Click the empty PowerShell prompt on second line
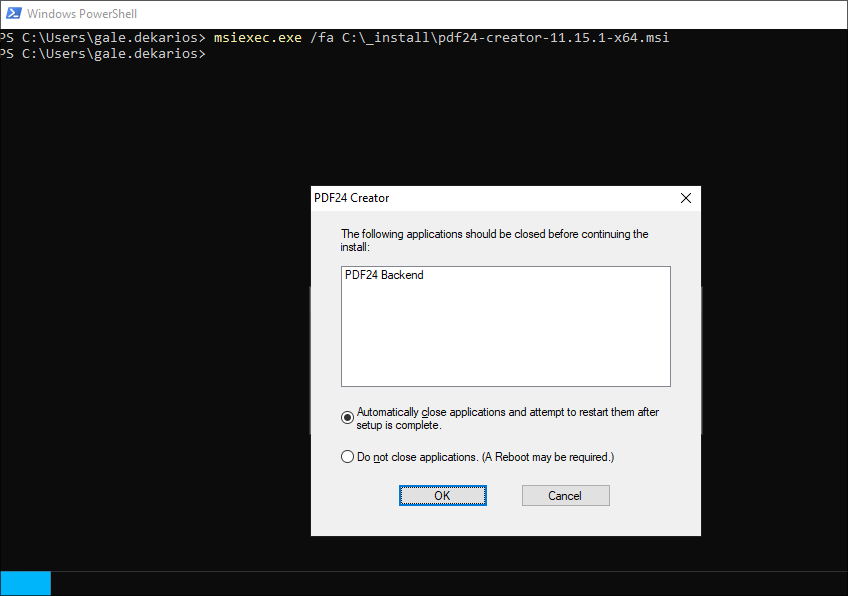The width and height of the screenshot is (848, 596). (x=103, y=54)
